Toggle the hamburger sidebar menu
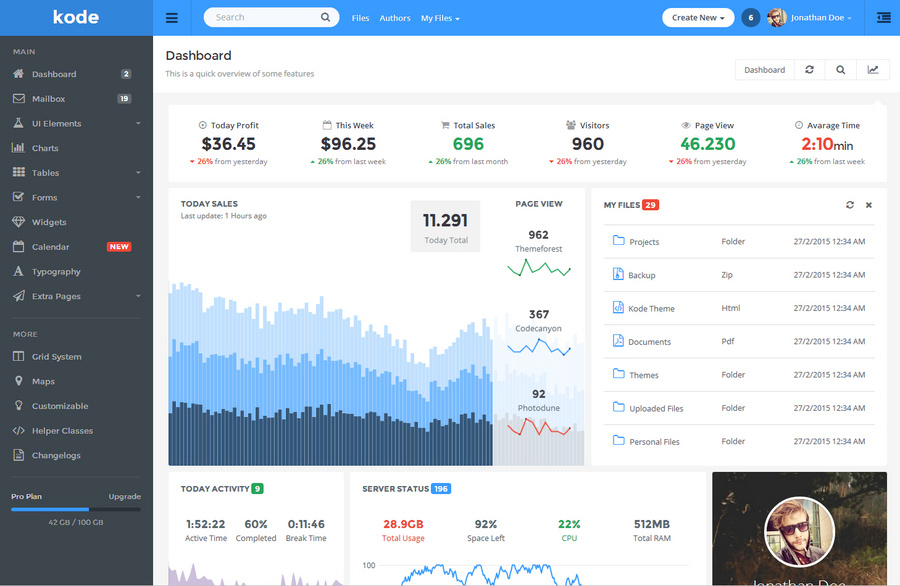Image resolution: width=900 pixels, height=586 pixels. click(x=172, y=18)
